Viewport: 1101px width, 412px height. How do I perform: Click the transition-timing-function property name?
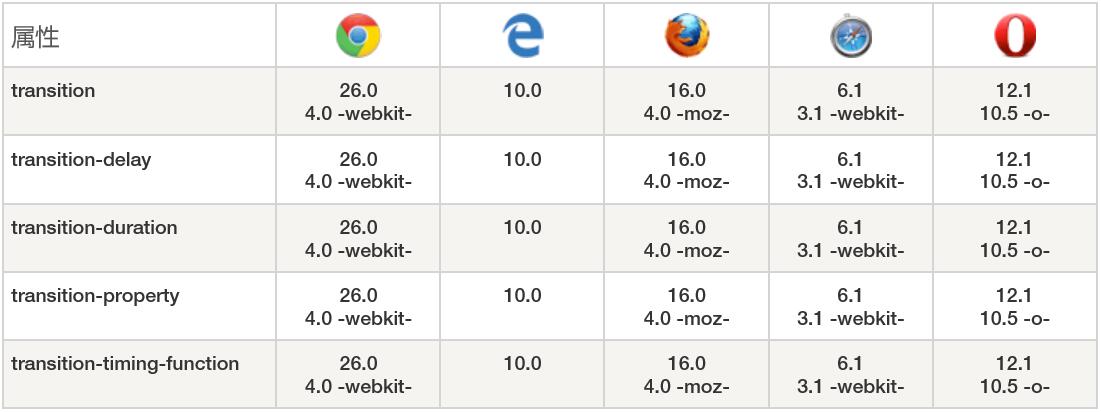[x=125, y=364]
